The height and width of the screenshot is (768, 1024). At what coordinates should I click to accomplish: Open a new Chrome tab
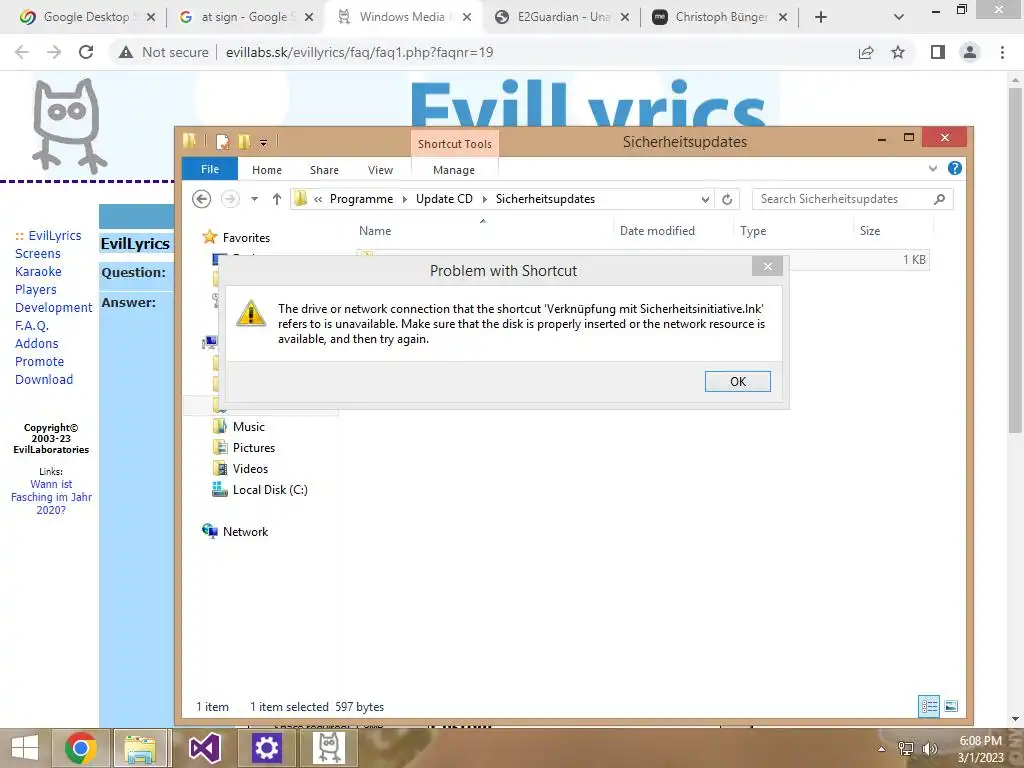click(x=820, y=17)
